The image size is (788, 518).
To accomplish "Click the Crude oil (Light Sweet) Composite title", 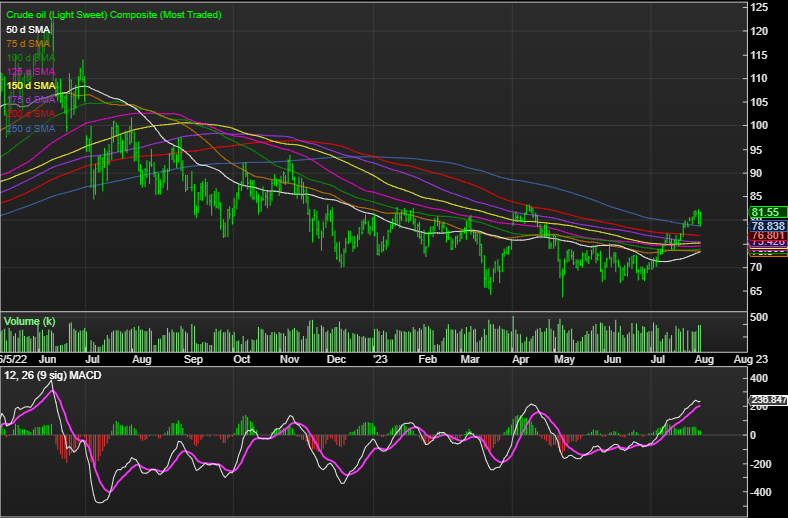I will (114, 15).
